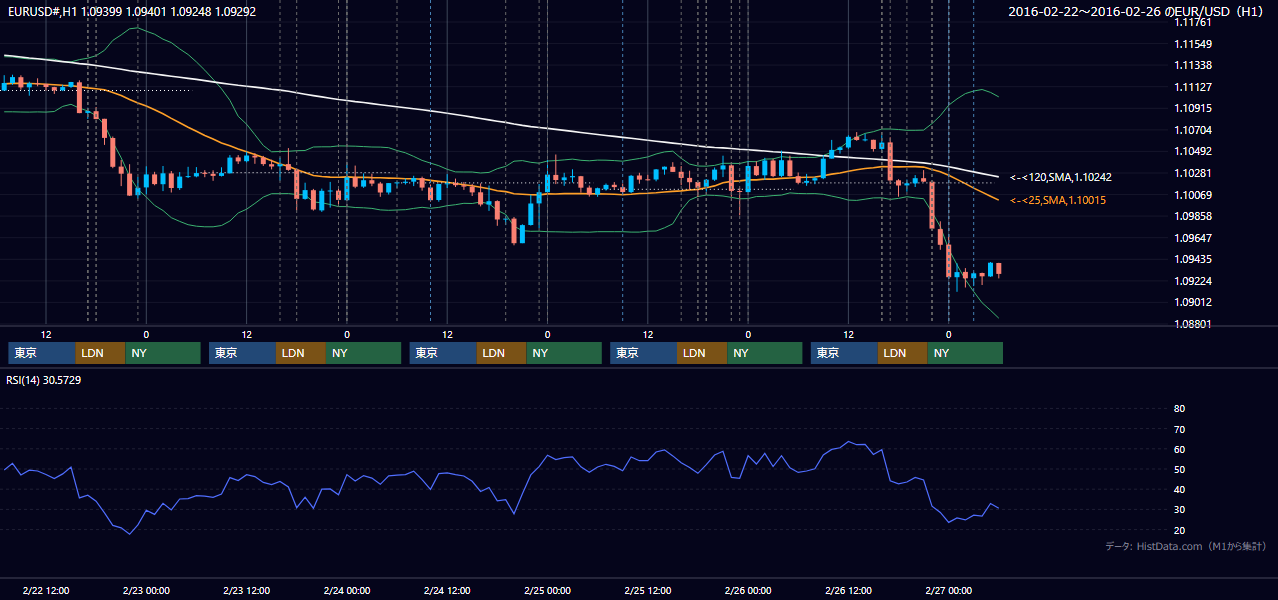Viewport: 1278px width, 600px height.
Task: Click the 120 SMA 1.10242 label
Action: pos(1061,177)
